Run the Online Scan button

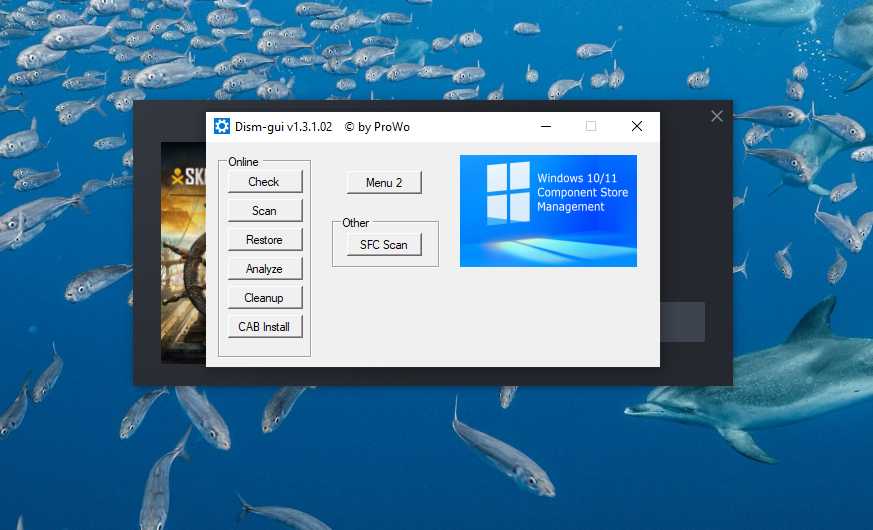[265, 211]
